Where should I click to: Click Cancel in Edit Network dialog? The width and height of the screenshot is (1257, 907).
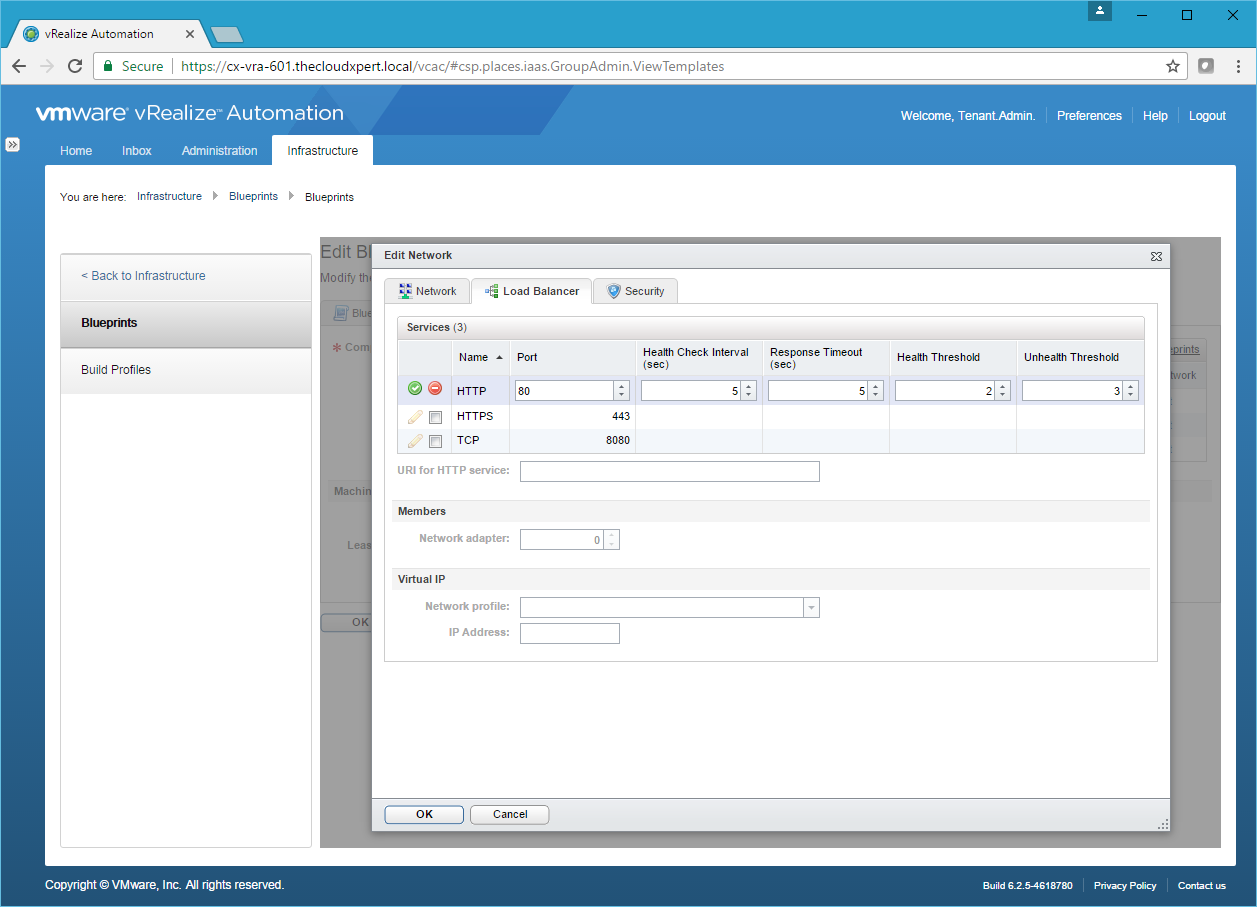pyautogui.click(x=509, y=814)
